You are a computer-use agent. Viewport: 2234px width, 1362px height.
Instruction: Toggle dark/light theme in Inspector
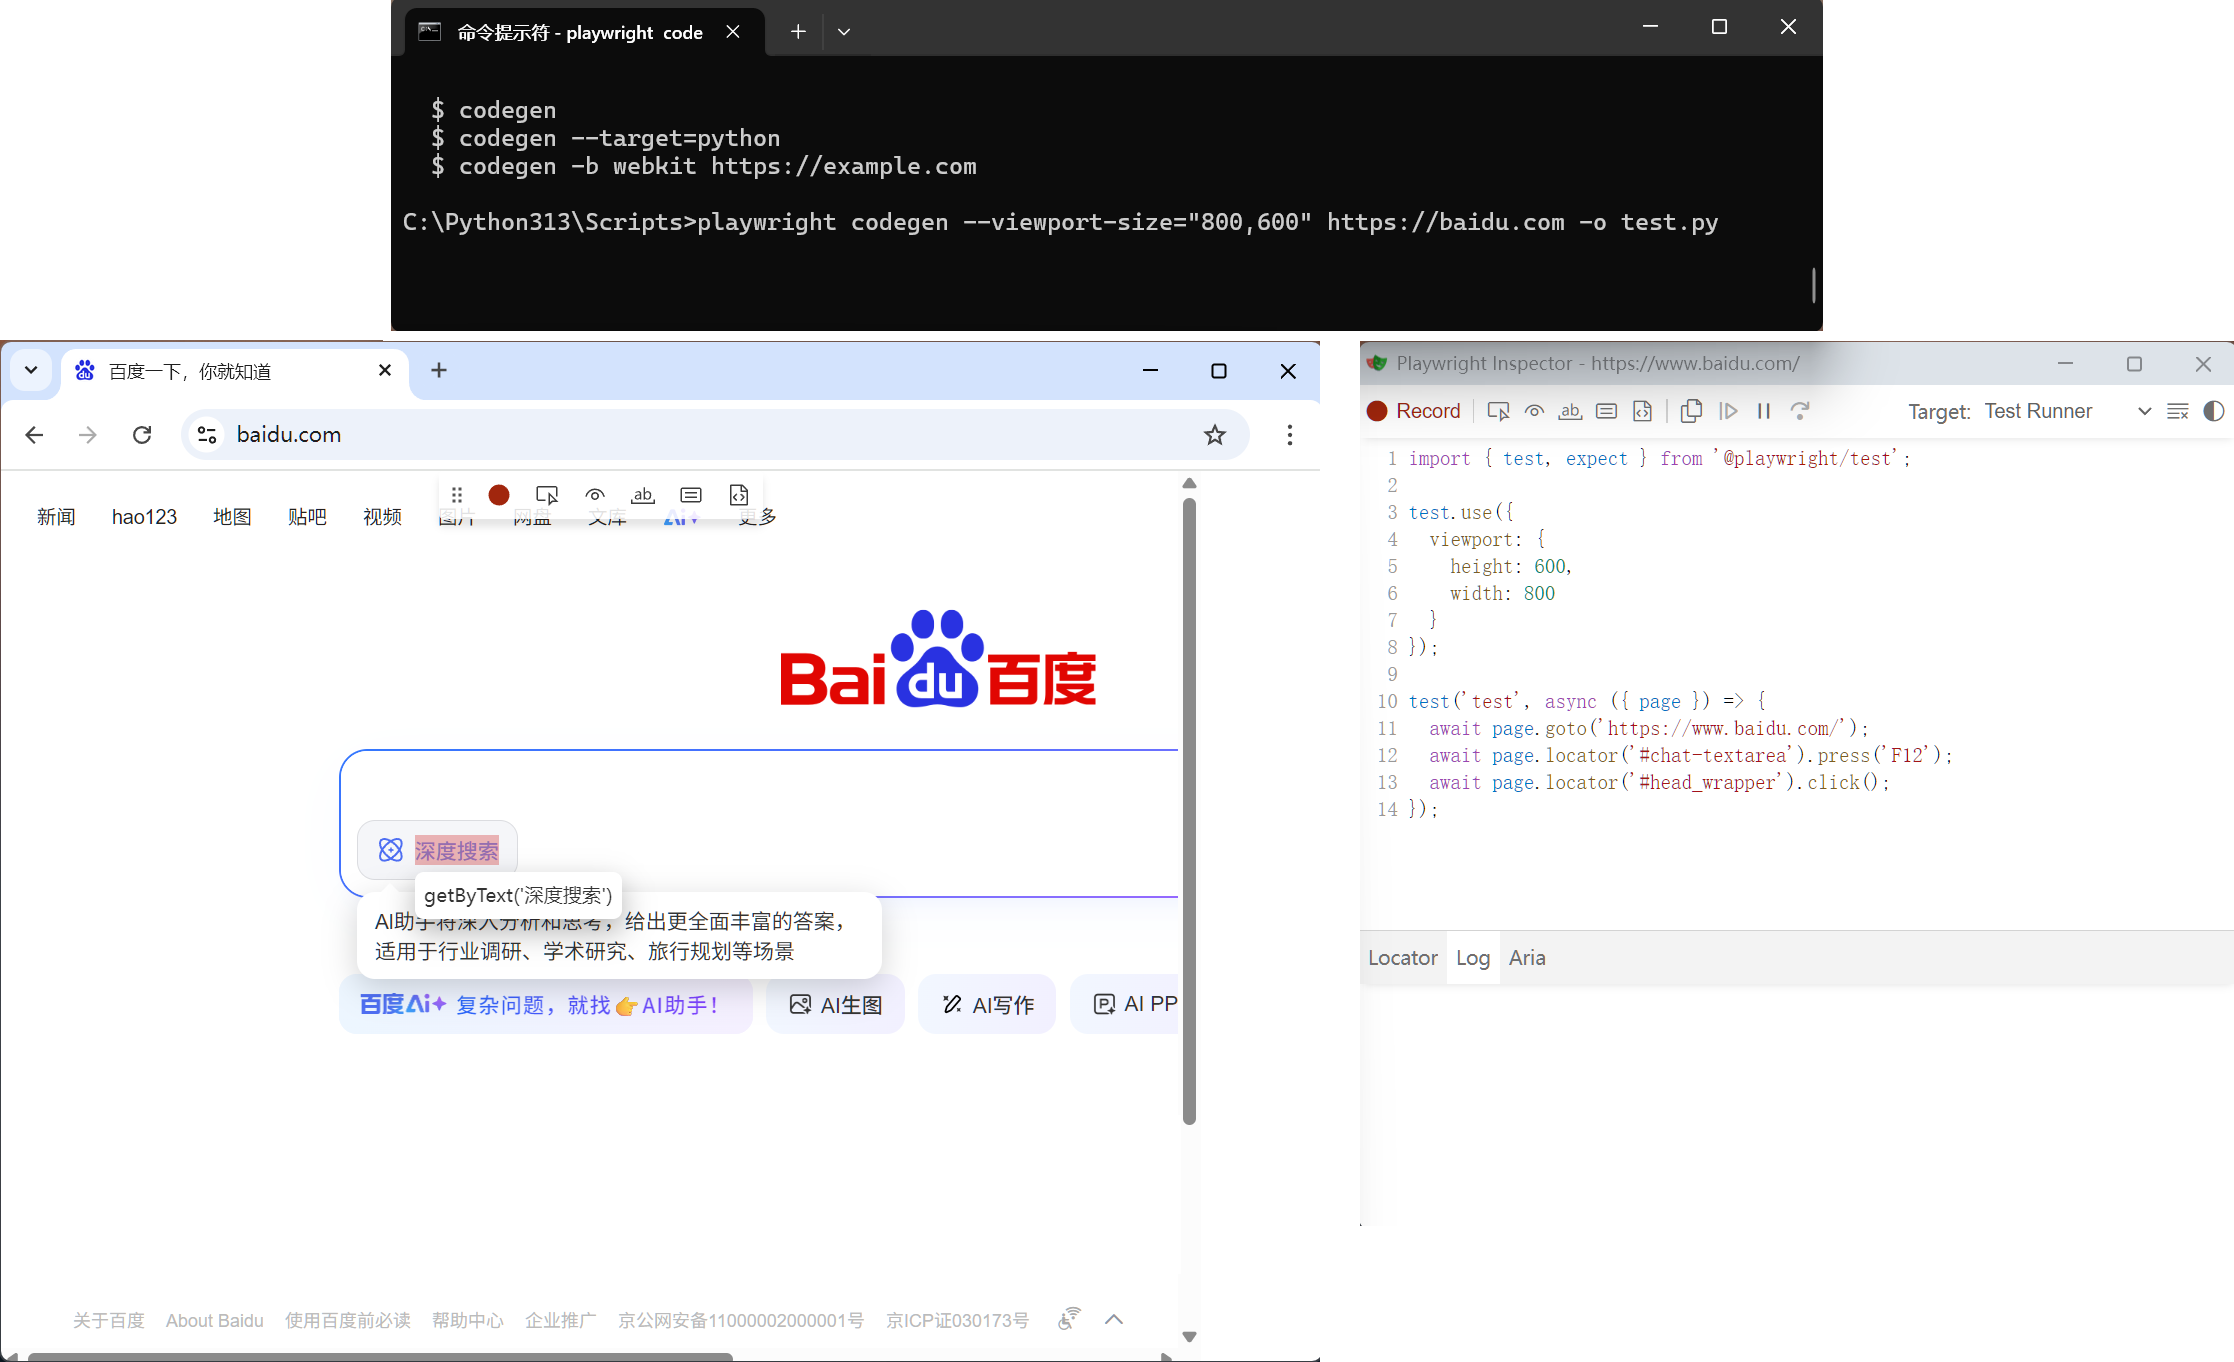point(2213,411)
